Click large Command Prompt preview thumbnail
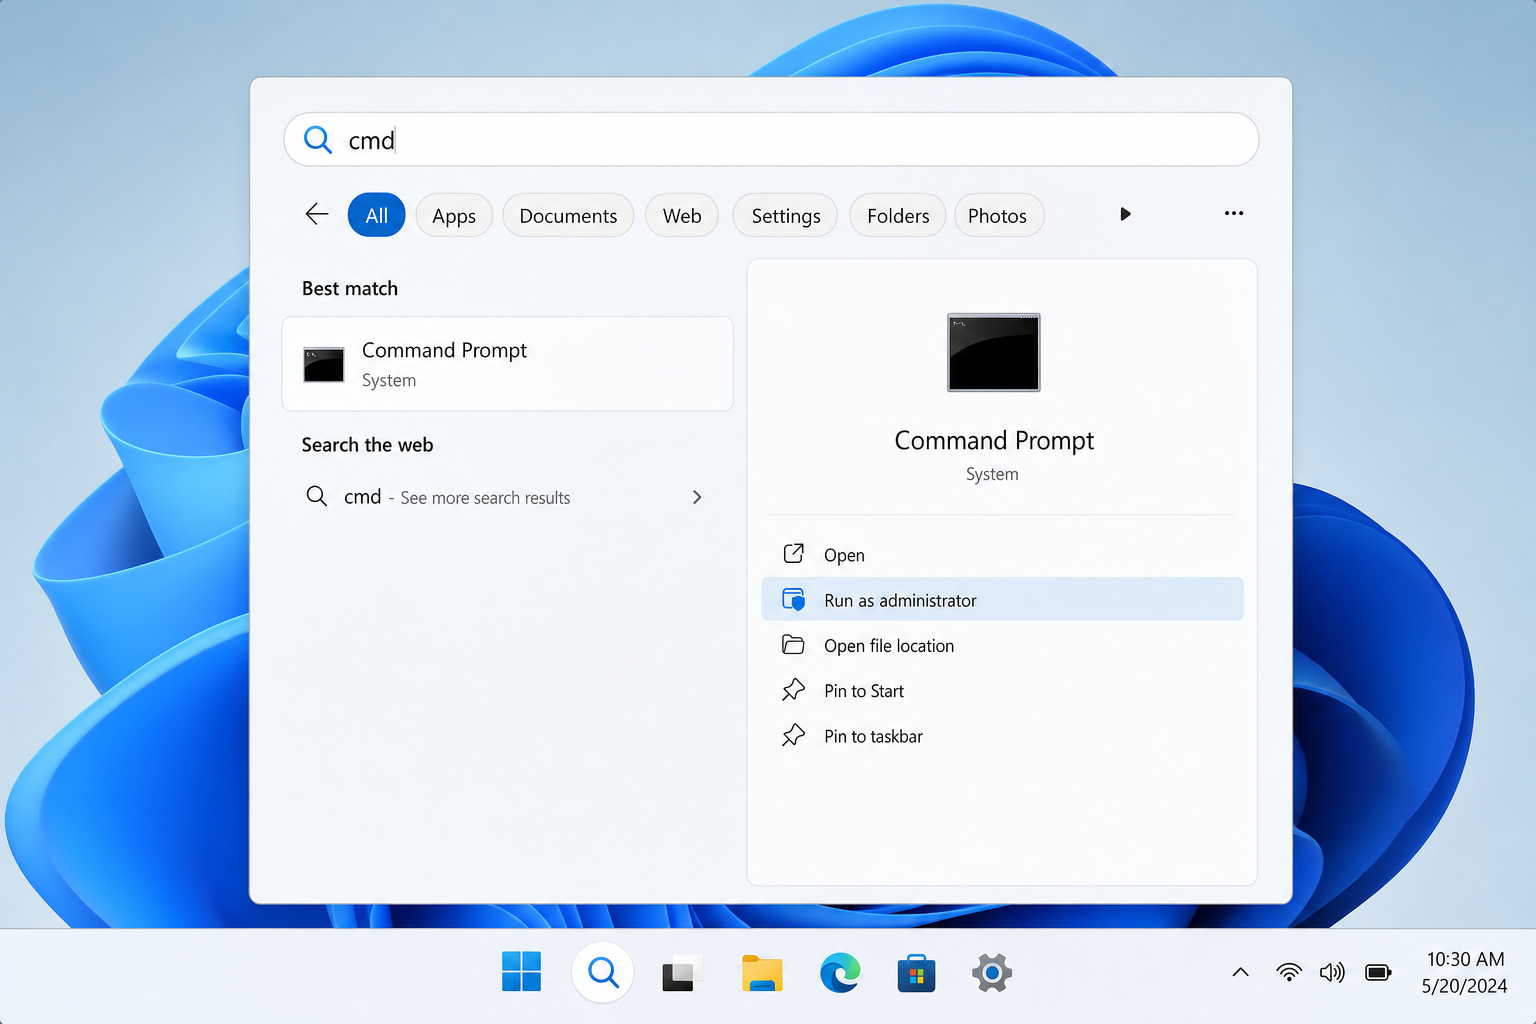 [994, 352]
